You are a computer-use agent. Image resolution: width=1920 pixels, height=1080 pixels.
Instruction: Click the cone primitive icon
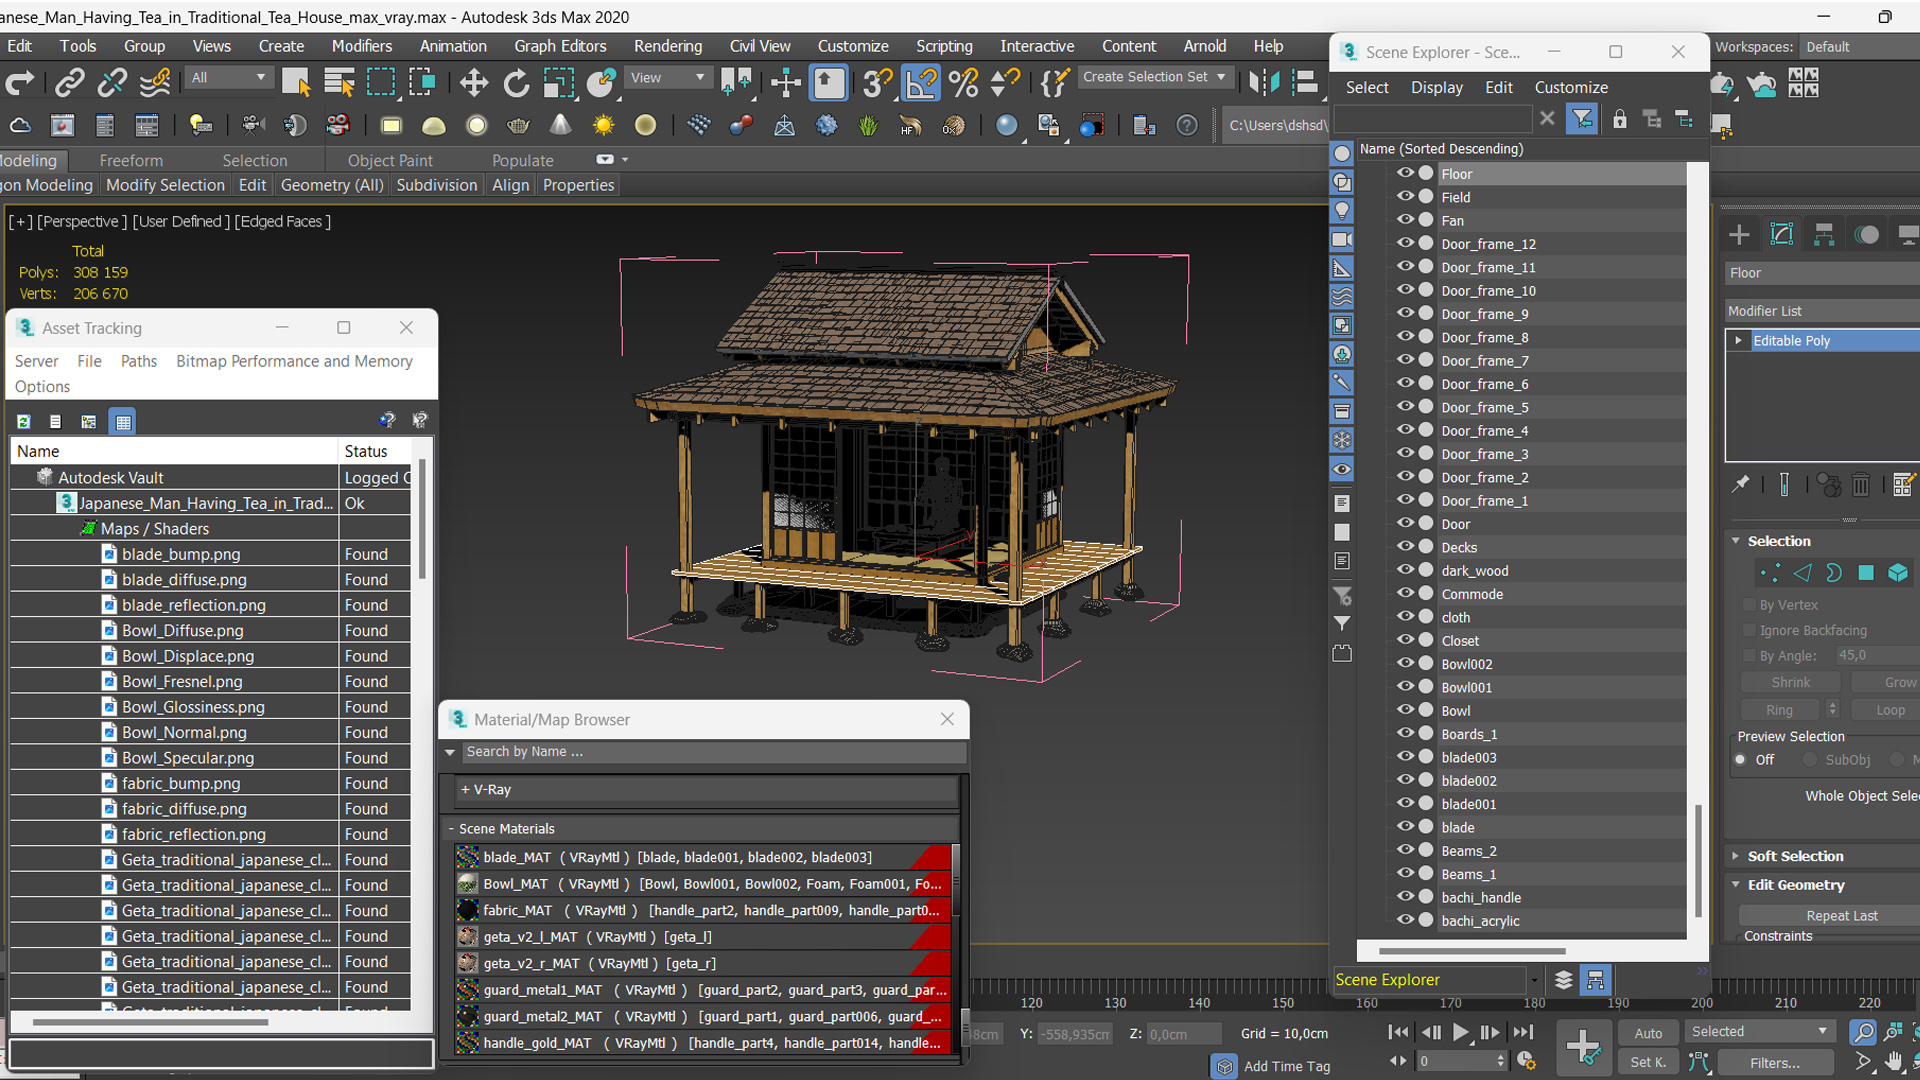(x=560, y=125)
